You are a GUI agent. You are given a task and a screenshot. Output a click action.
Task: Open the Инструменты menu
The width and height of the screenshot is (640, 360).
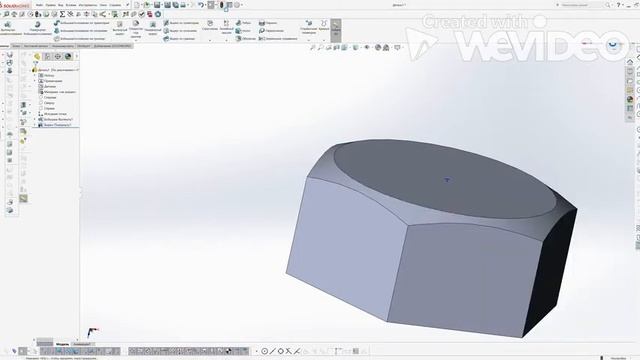click(x=88, y=5)
